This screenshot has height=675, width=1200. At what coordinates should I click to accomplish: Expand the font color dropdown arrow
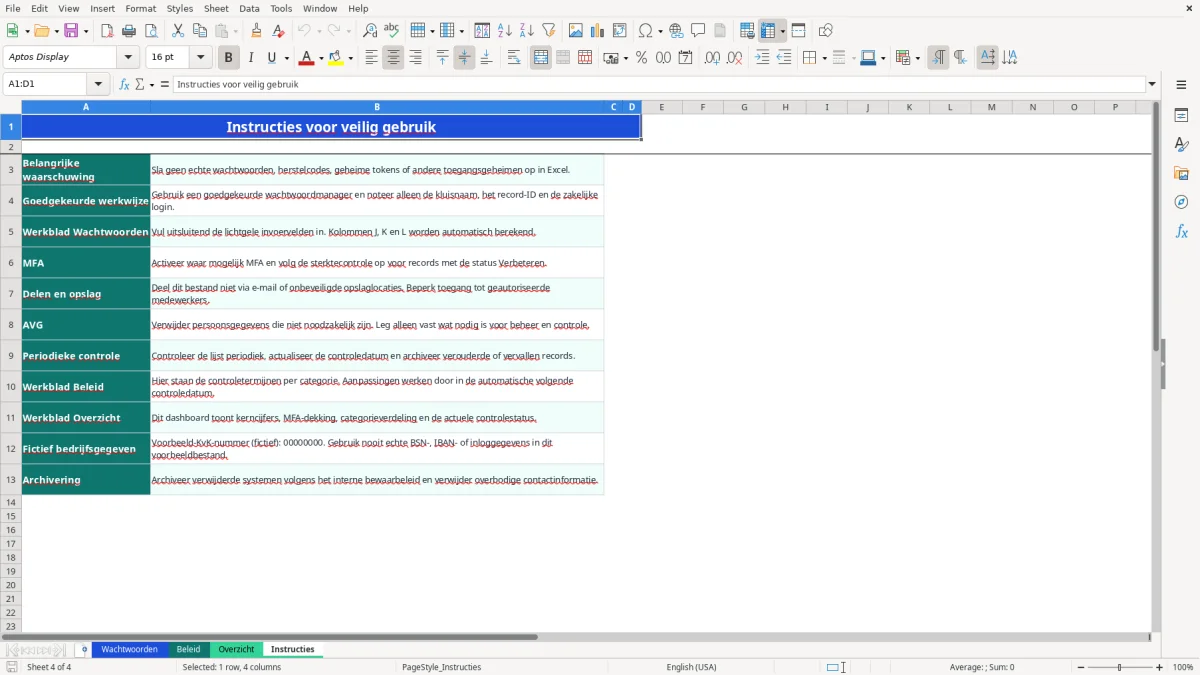[x=321, y=58]
